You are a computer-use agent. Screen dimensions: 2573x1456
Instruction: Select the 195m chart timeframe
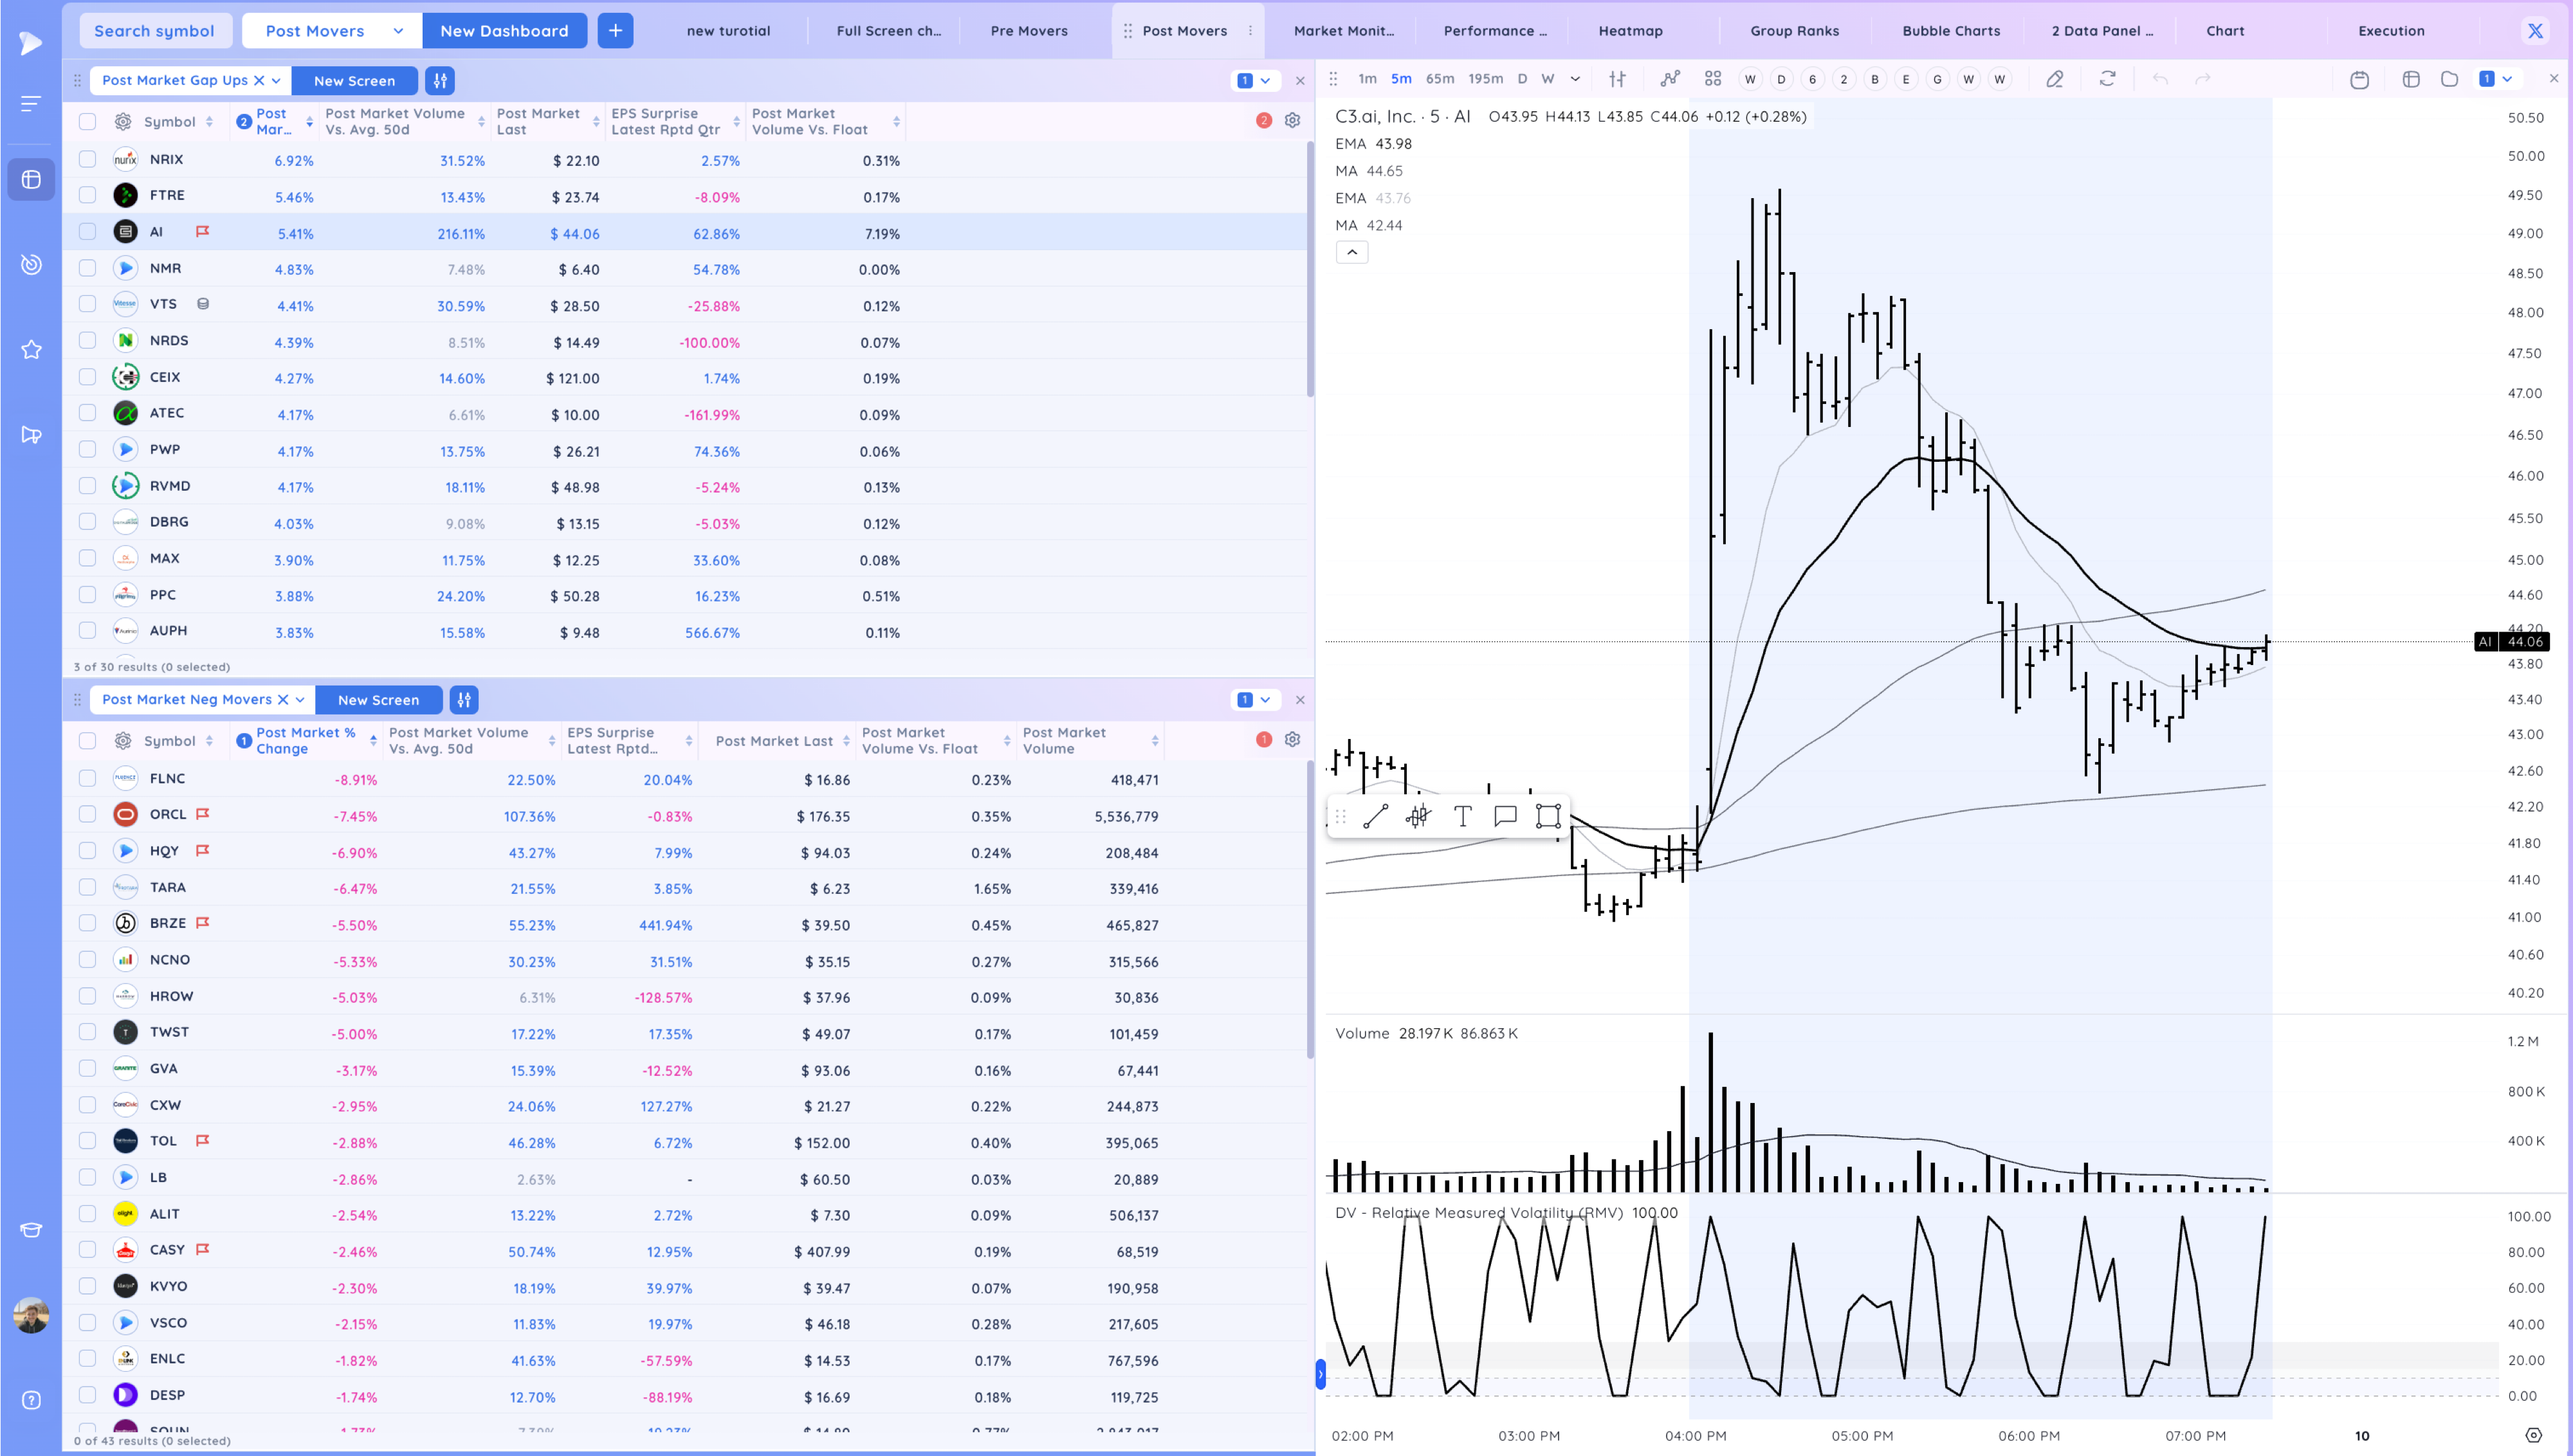click(1485, 79)
